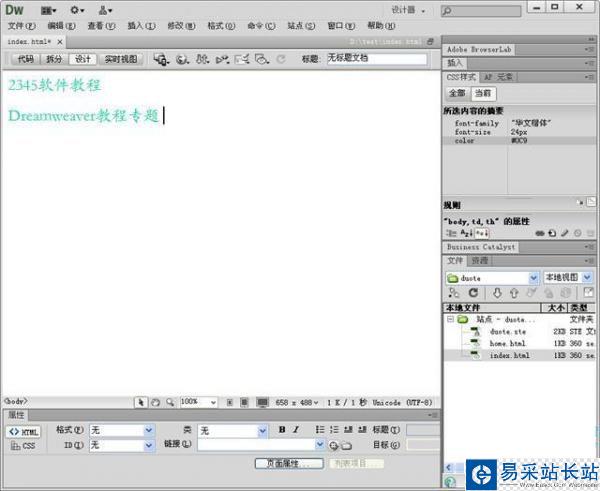Open the Link field dropdown arrow
600x491 pixels.
pos(320,444)
